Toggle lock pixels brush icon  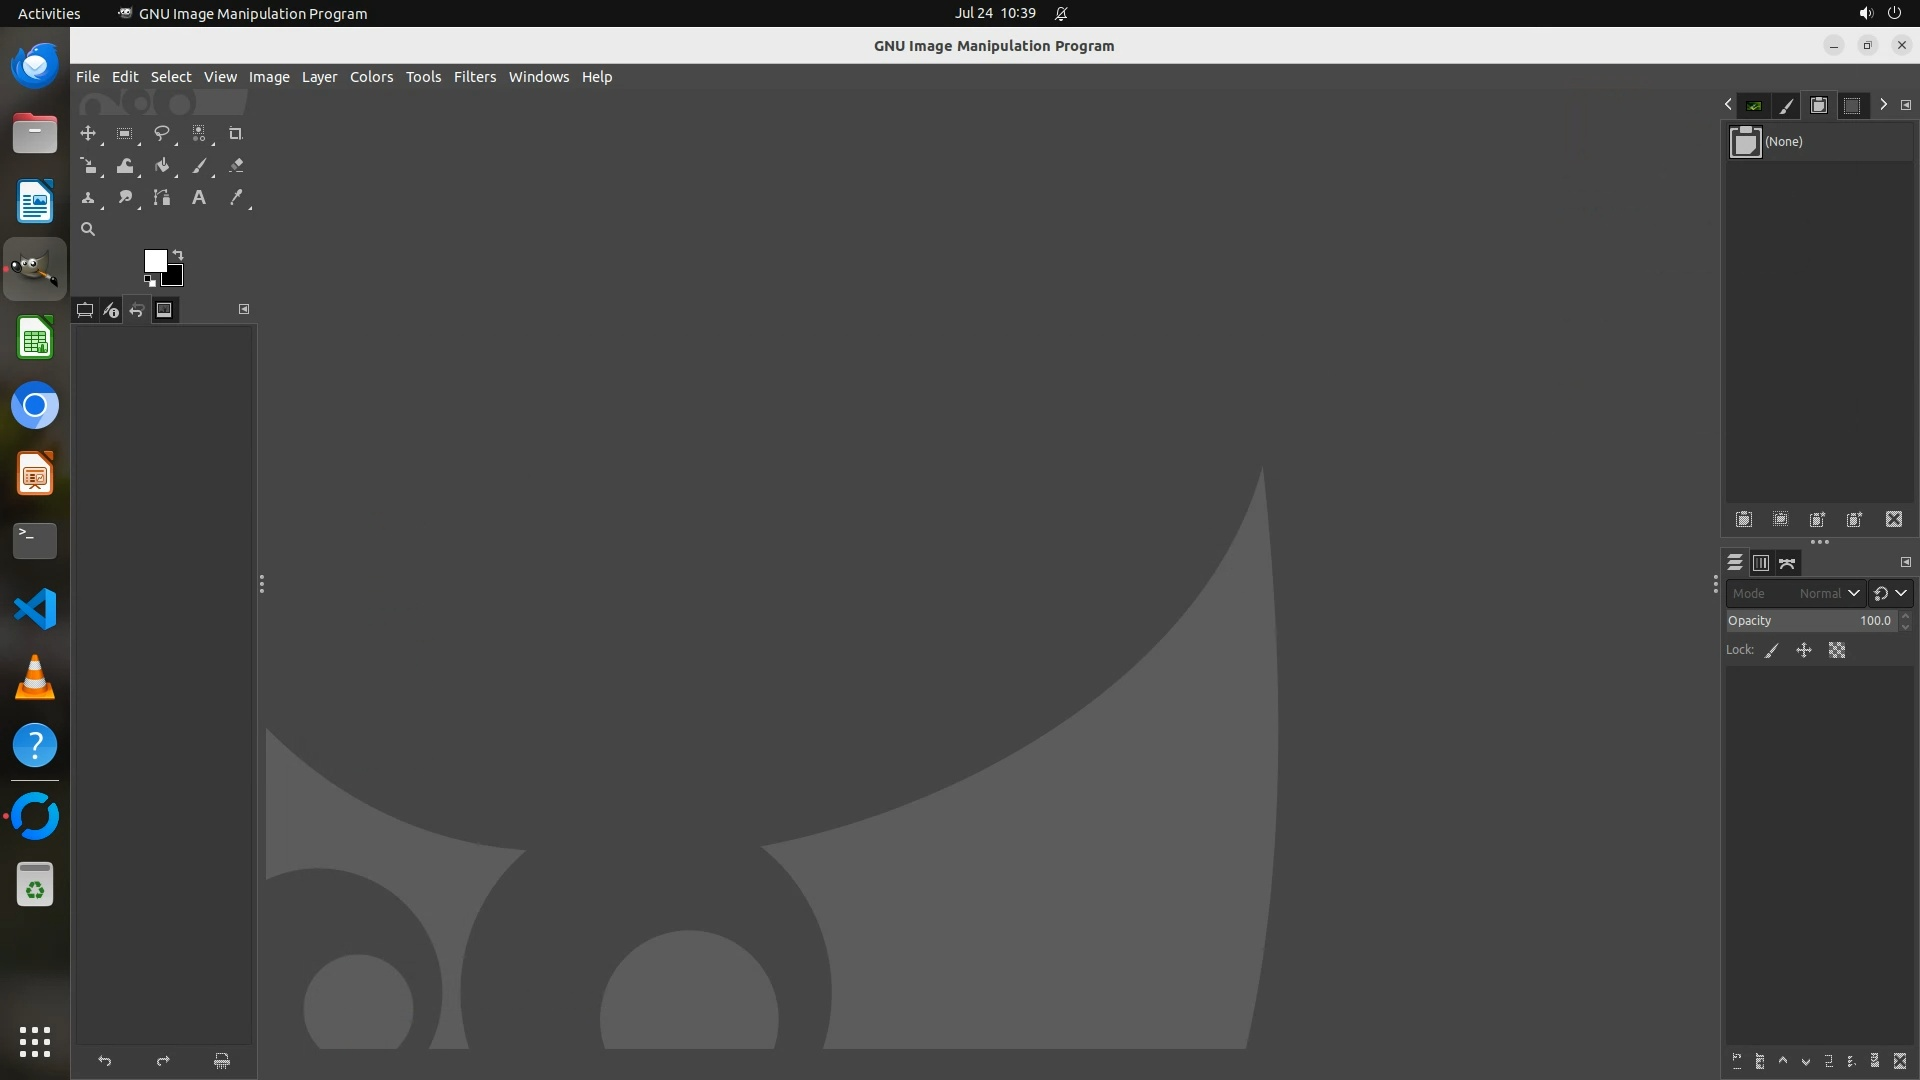(x=1772, y=651)
